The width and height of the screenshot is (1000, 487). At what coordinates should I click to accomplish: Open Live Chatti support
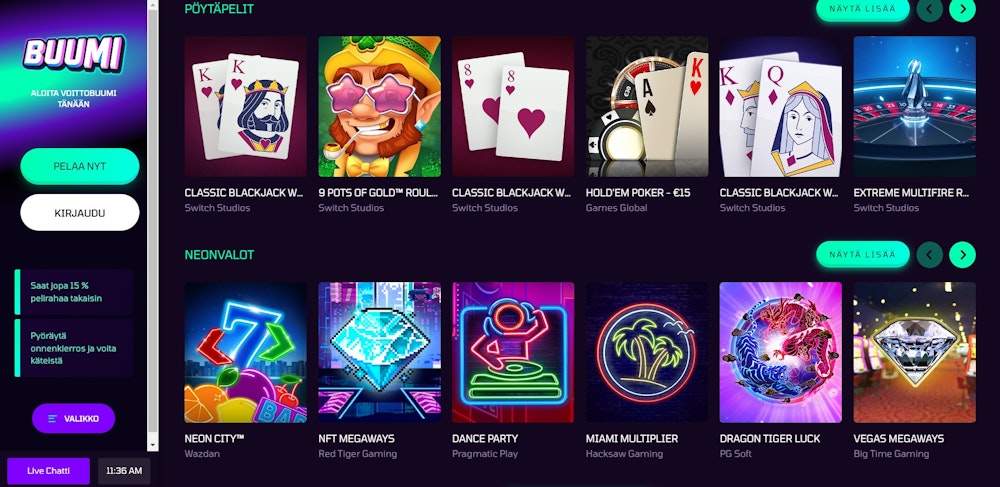pos(48,471)
